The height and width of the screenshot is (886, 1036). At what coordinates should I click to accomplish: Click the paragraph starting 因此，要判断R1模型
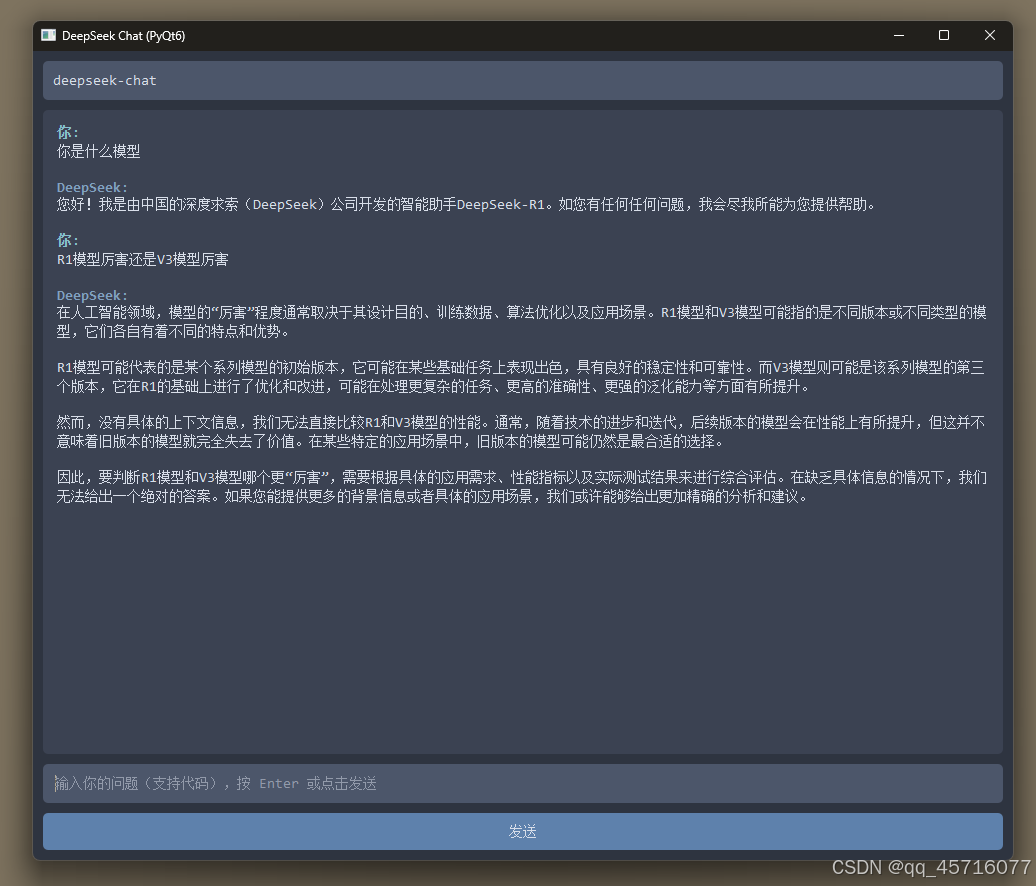point(521,487)
